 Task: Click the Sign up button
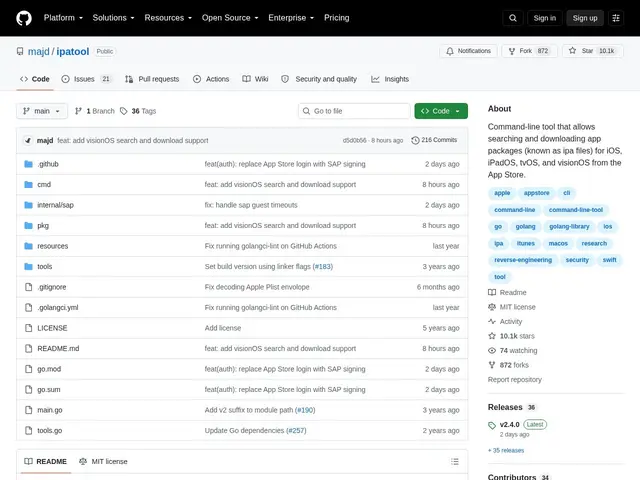point(584,18)
